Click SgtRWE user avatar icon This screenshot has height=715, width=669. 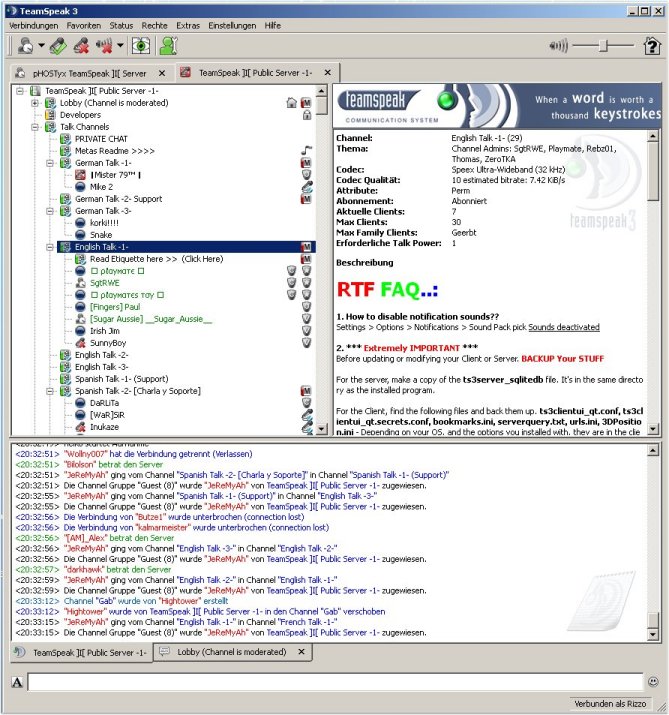[80, 283]
